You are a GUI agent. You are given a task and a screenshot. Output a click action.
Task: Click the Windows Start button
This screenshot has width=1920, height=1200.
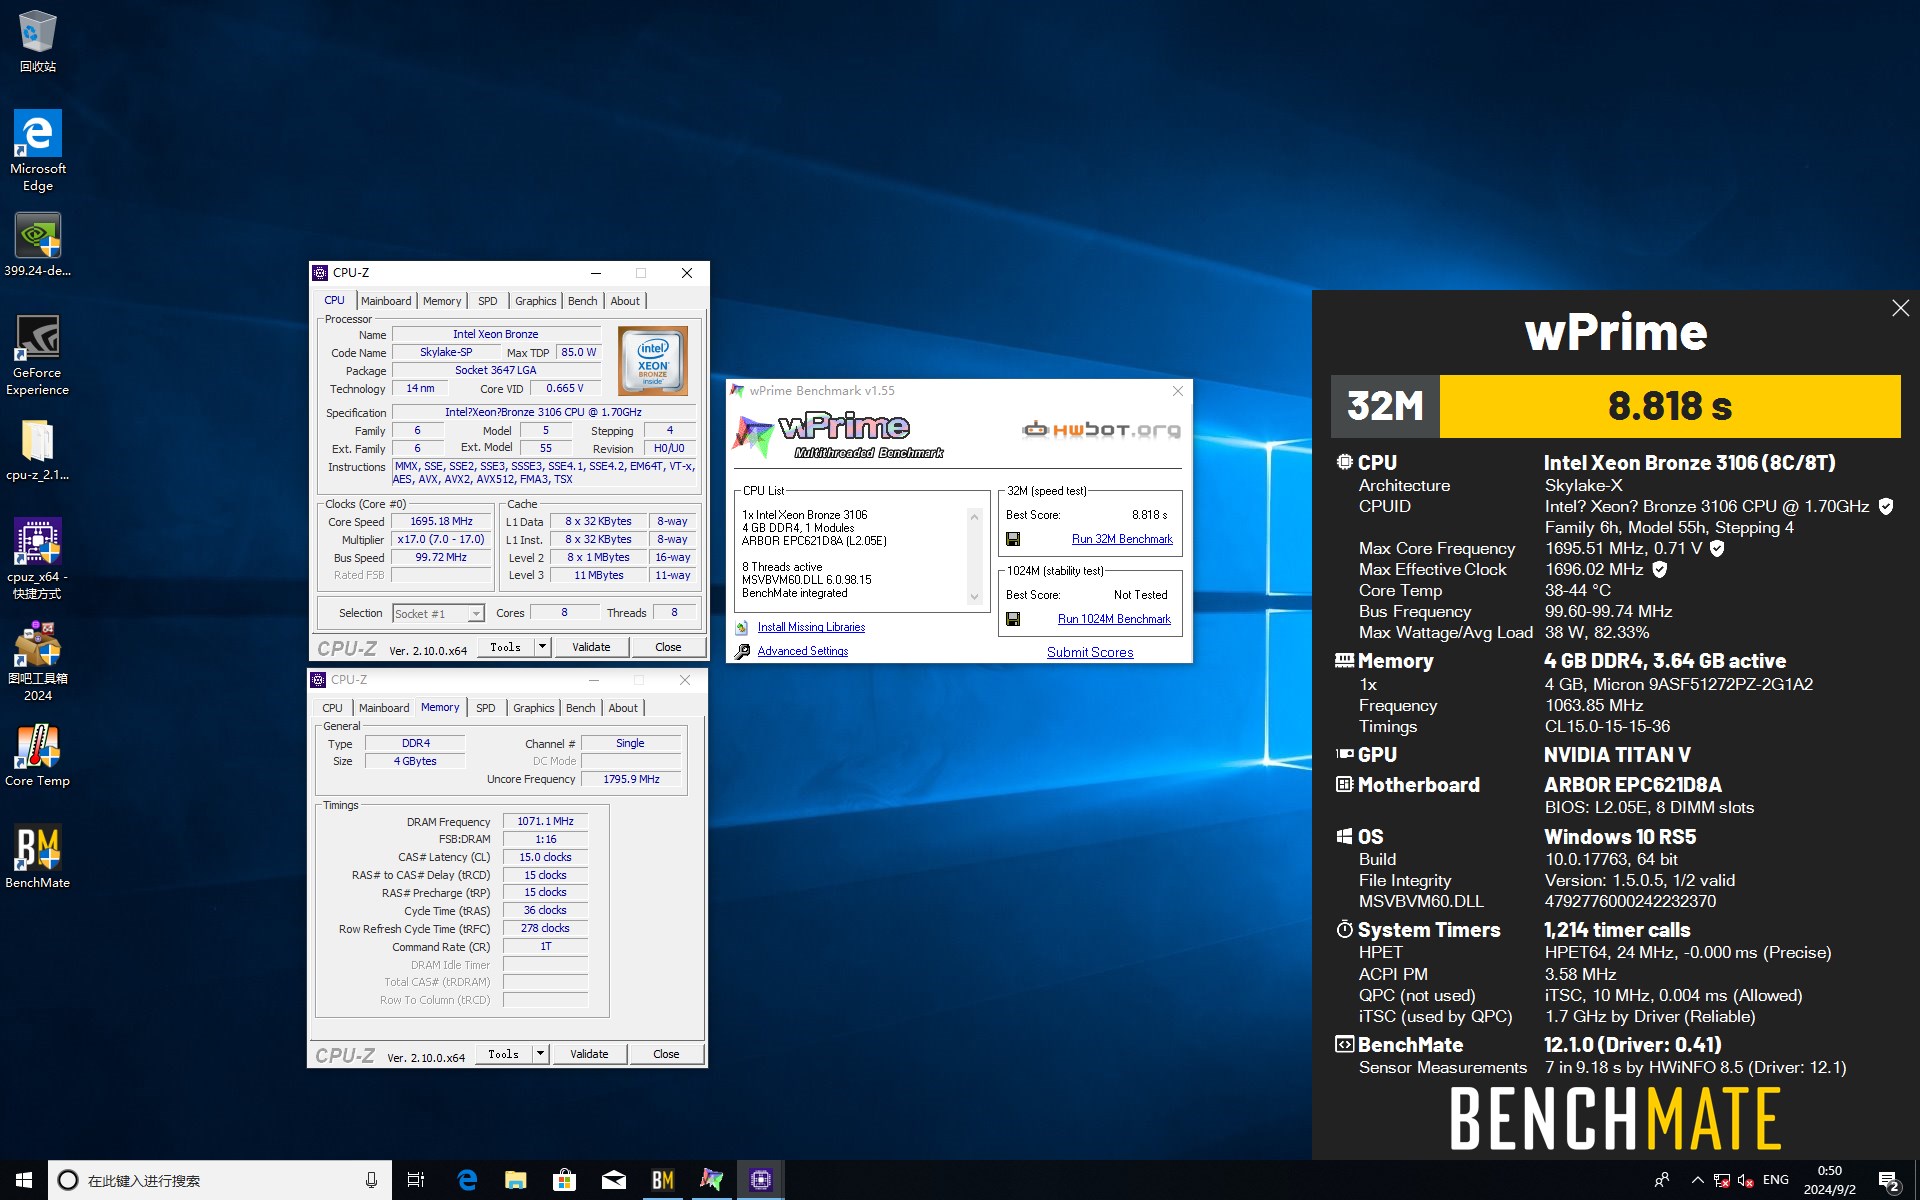[x=24, y=1180]
